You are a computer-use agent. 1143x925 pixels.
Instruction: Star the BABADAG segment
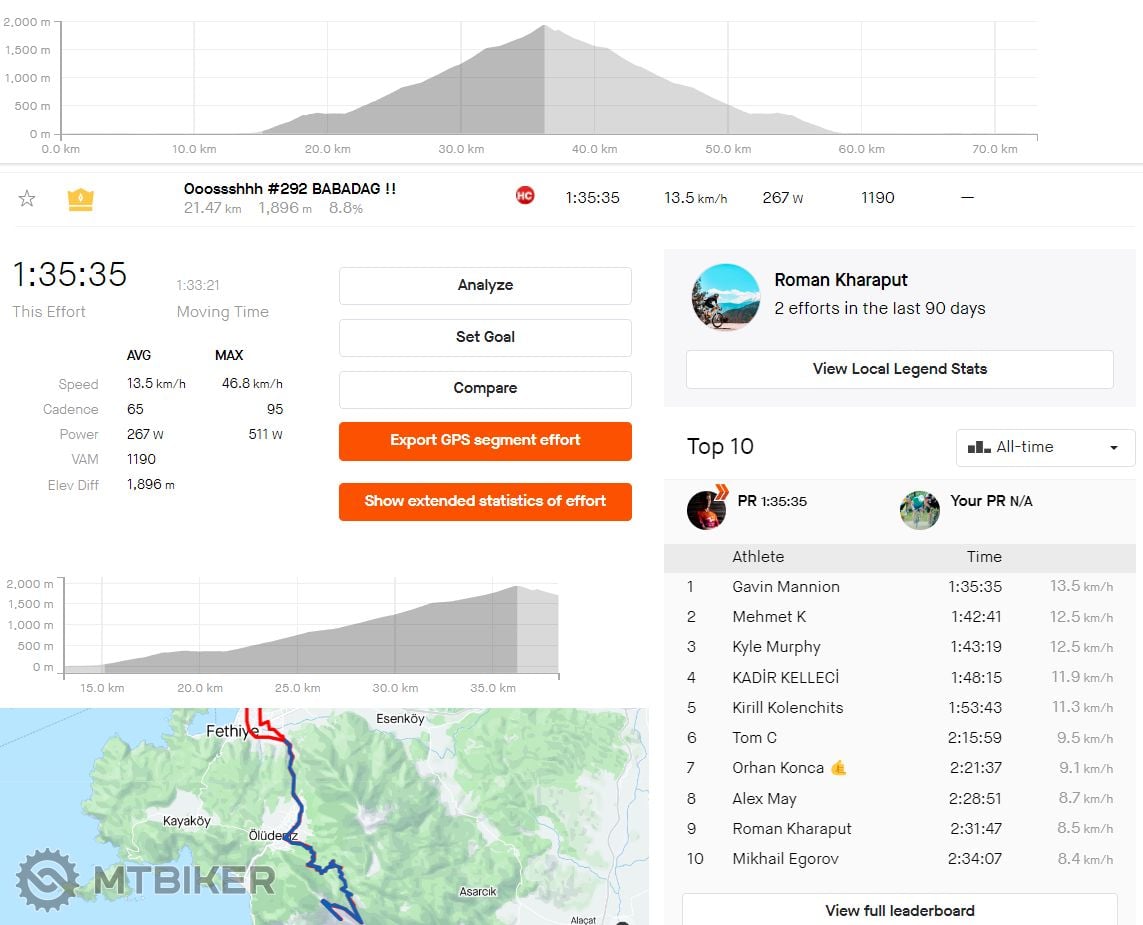point(27,199)
